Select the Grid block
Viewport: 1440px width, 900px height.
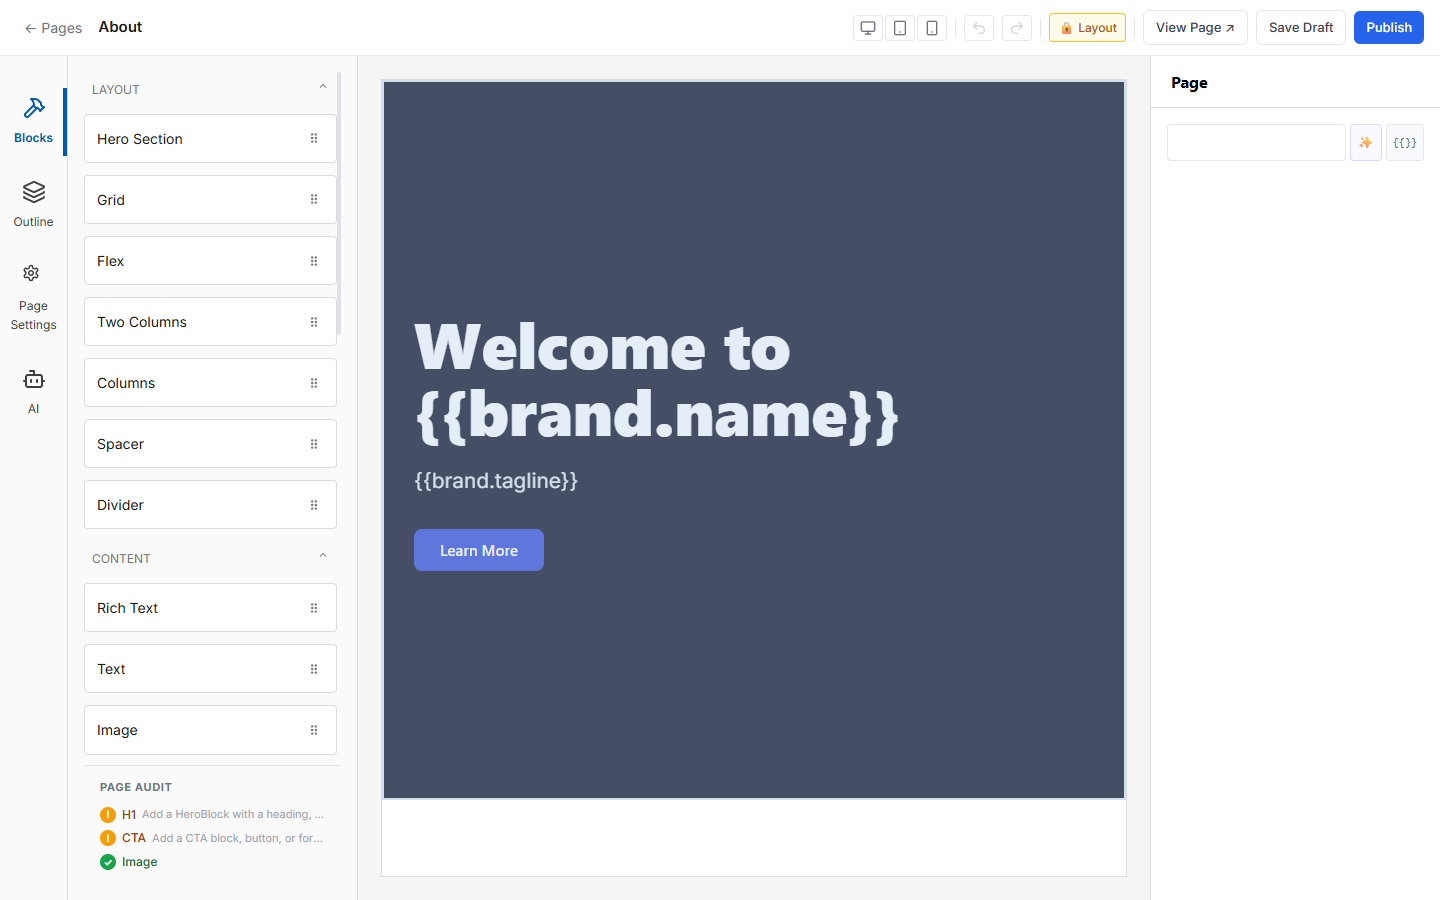(x=210, y=200)
